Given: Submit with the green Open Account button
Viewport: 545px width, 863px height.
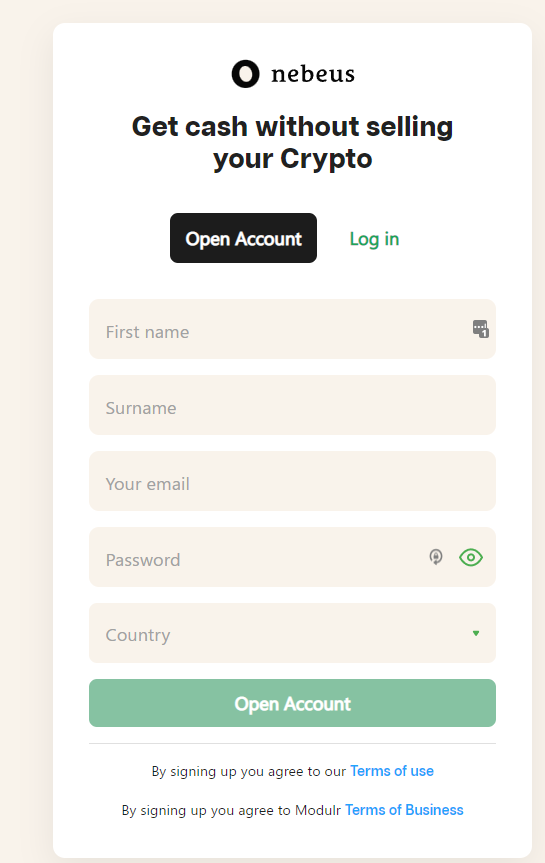Looking at the screenshot, I should click(x=292, y=703).
